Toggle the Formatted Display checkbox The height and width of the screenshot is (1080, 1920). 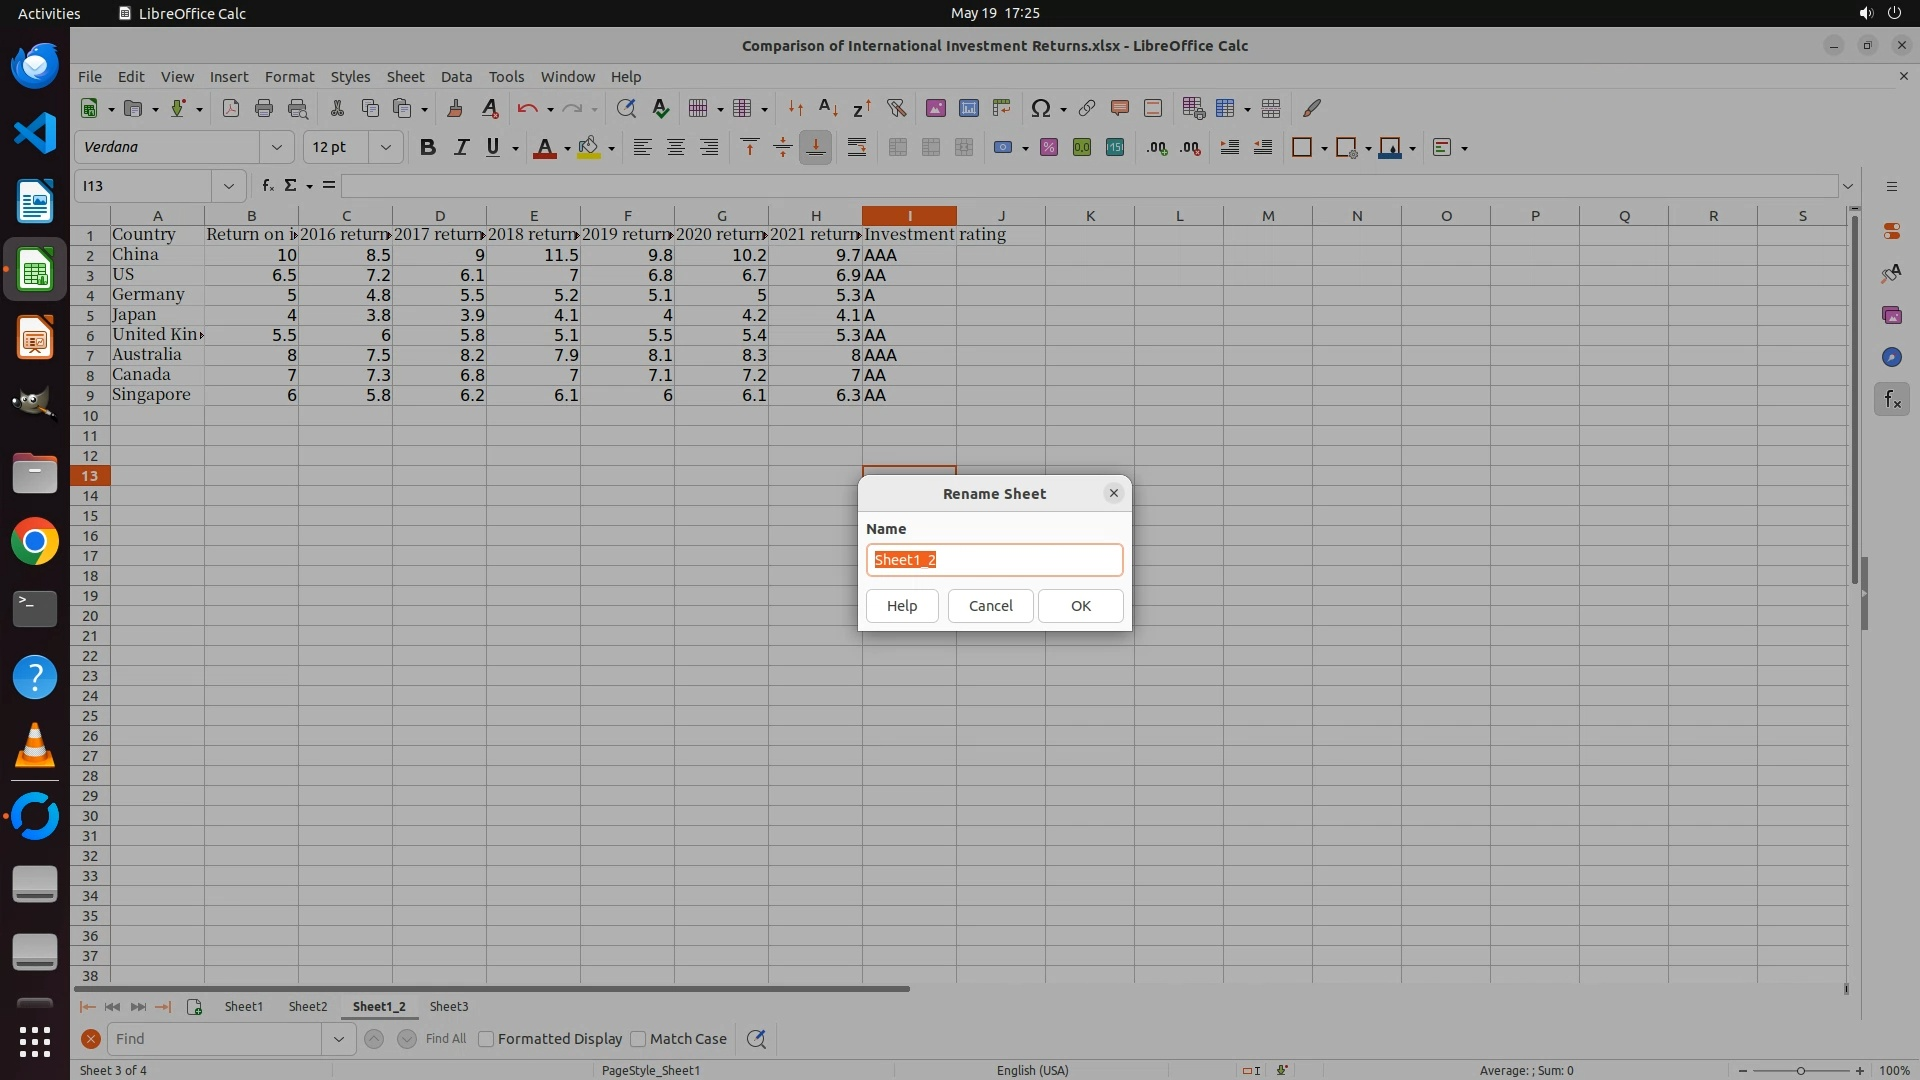pyautogui.click(x=487, y=1039)
